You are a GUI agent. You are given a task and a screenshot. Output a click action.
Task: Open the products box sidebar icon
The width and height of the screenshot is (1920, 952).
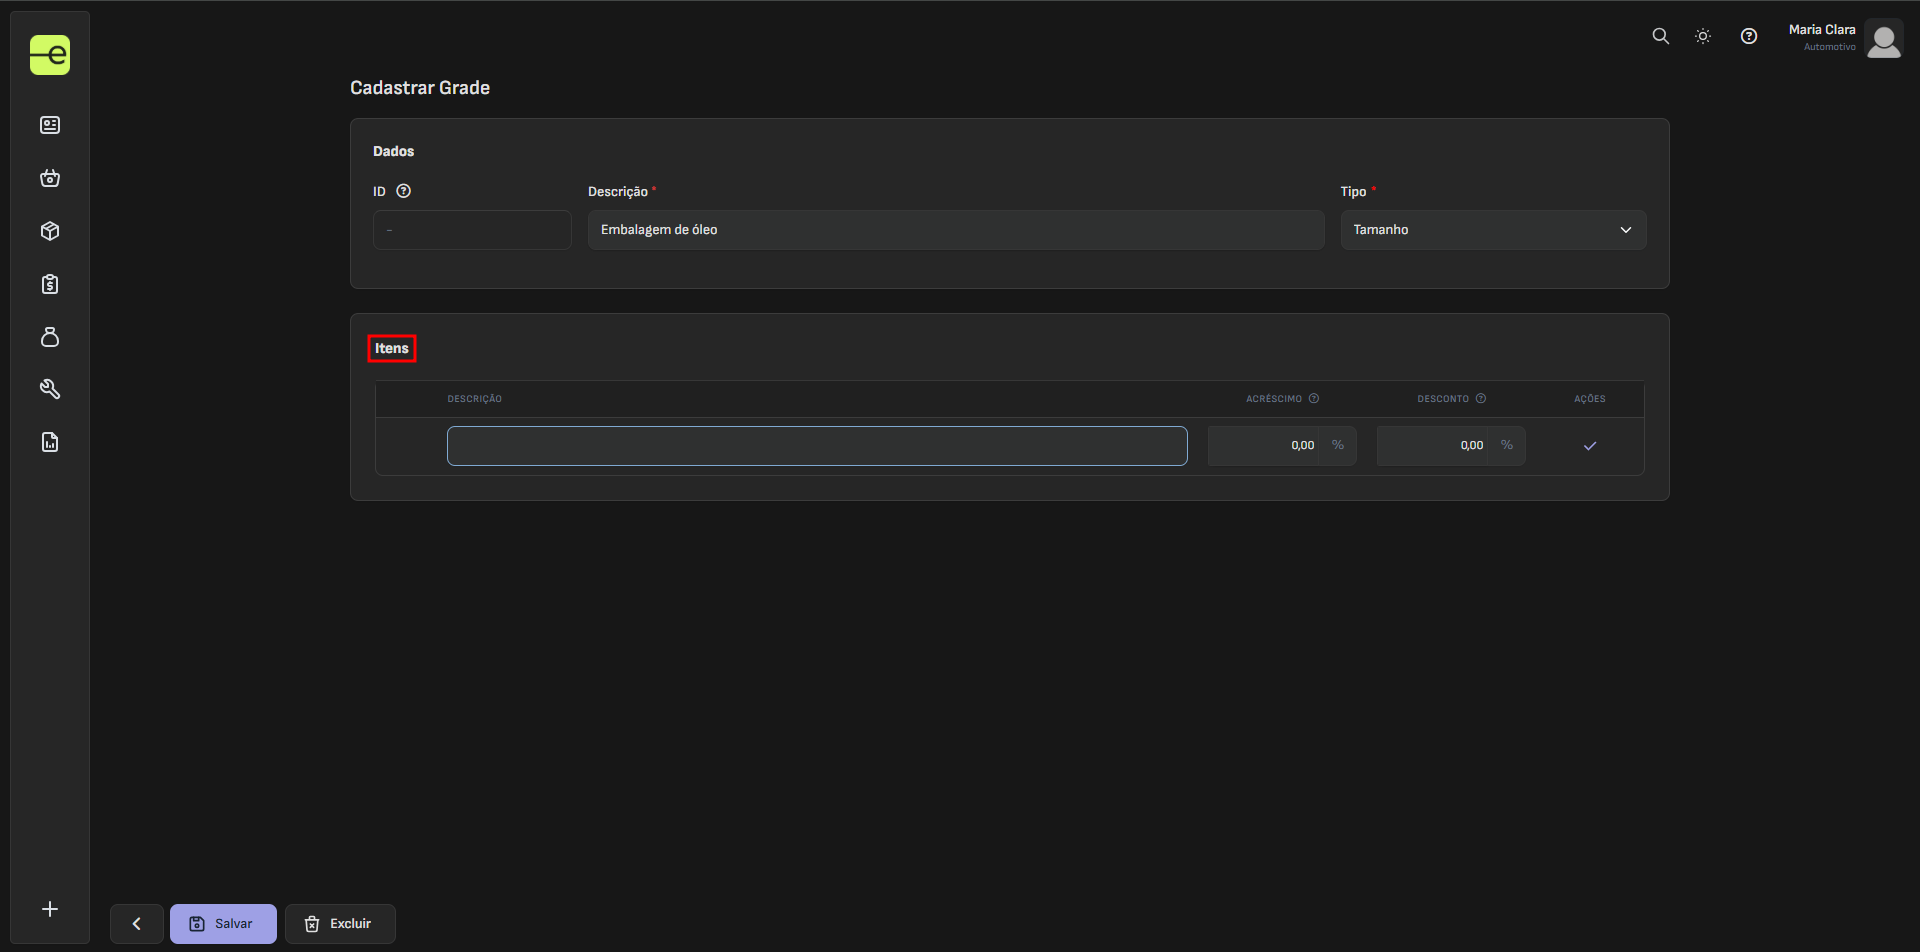pos(50,231)
